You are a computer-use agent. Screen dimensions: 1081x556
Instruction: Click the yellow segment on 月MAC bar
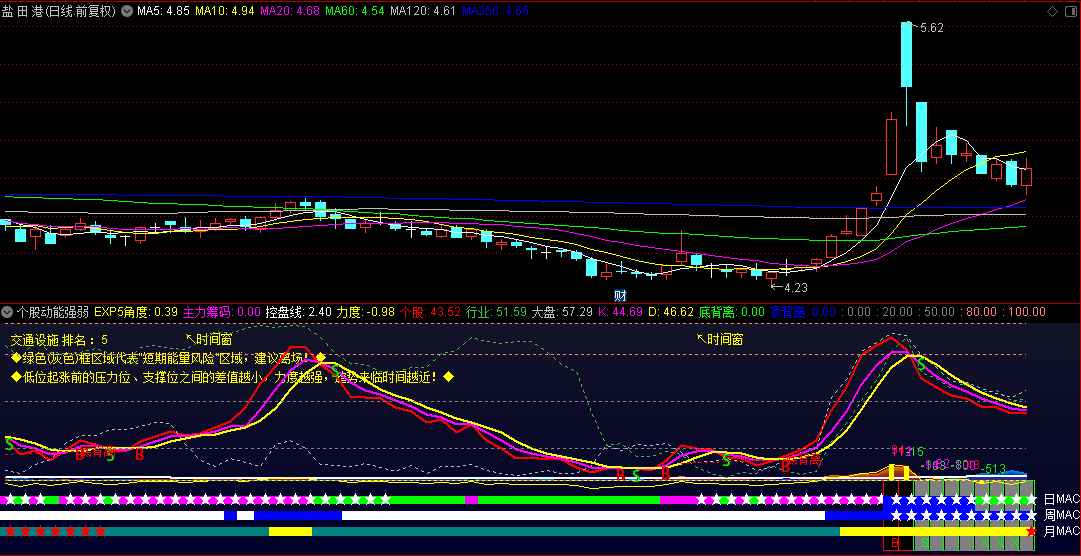[x=290, y=532]
